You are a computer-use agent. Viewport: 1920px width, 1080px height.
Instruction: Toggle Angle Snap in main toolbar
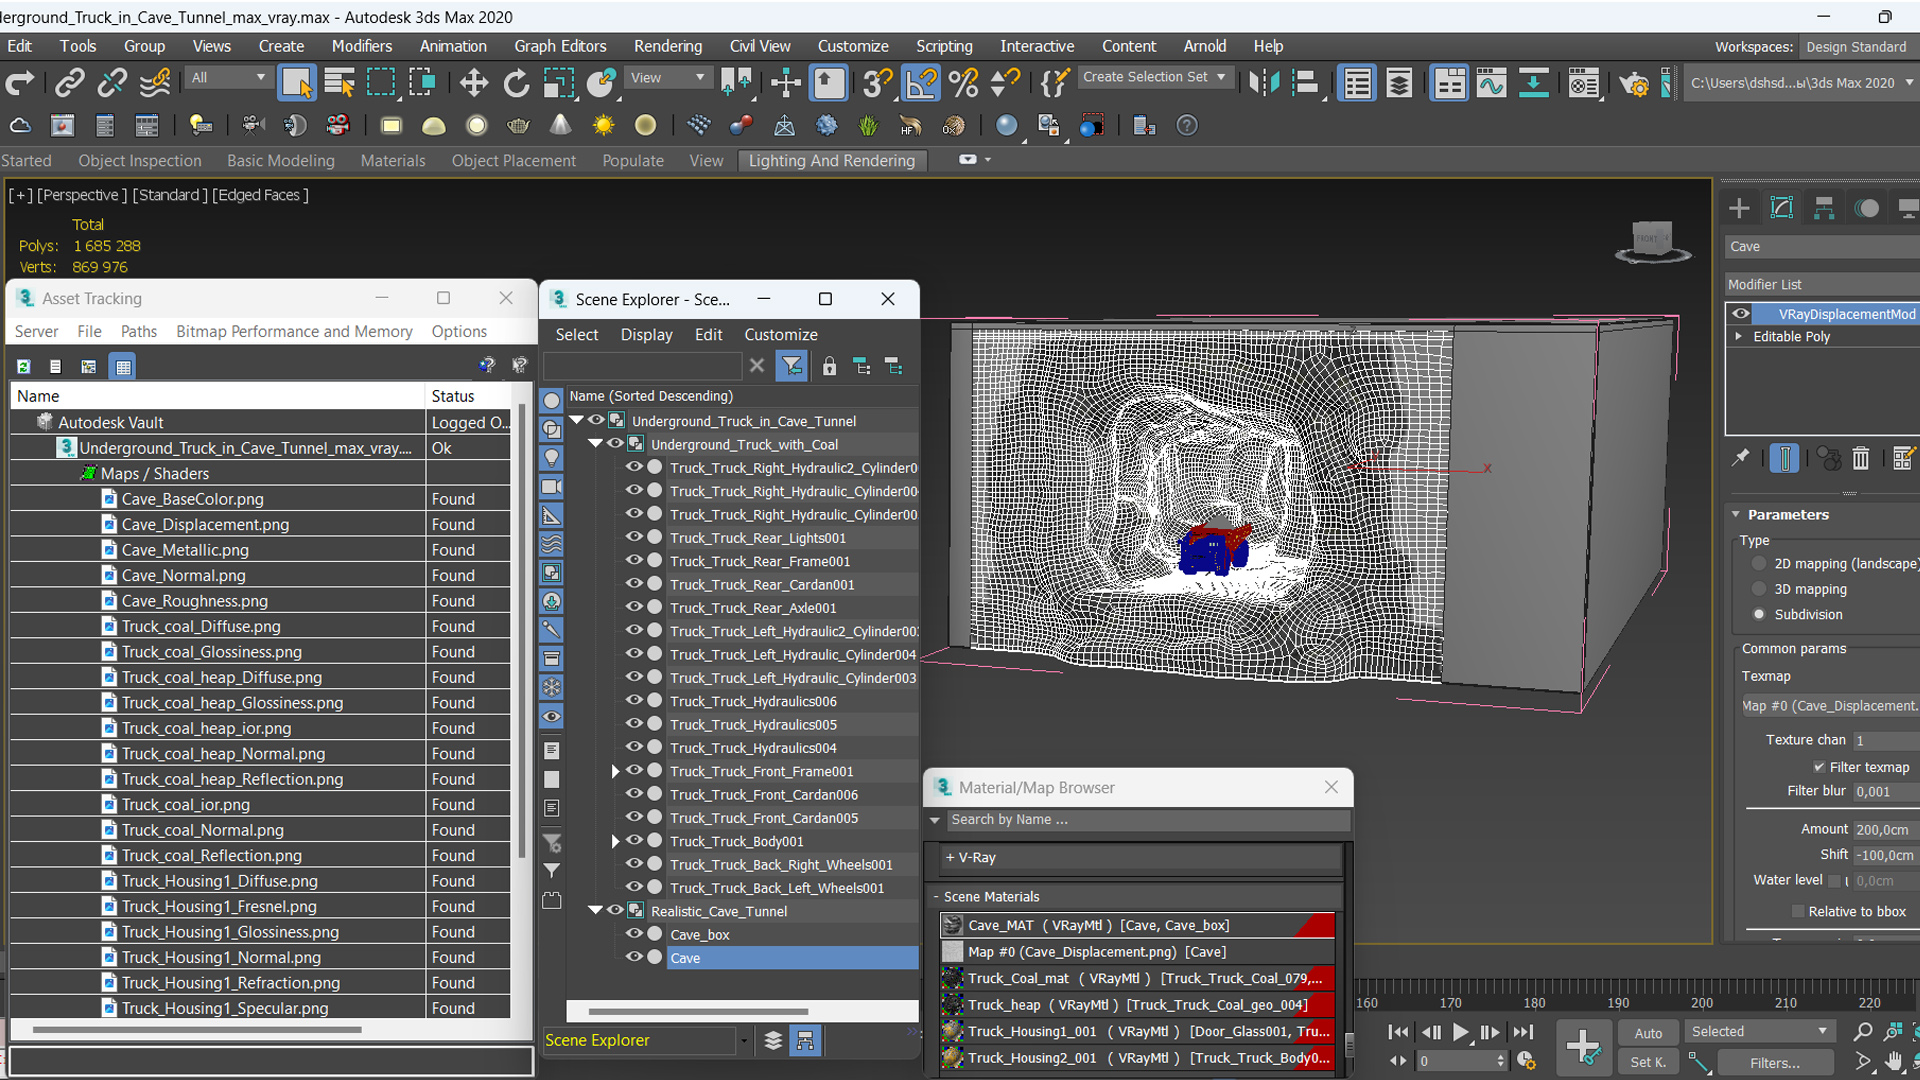(921, 83)
